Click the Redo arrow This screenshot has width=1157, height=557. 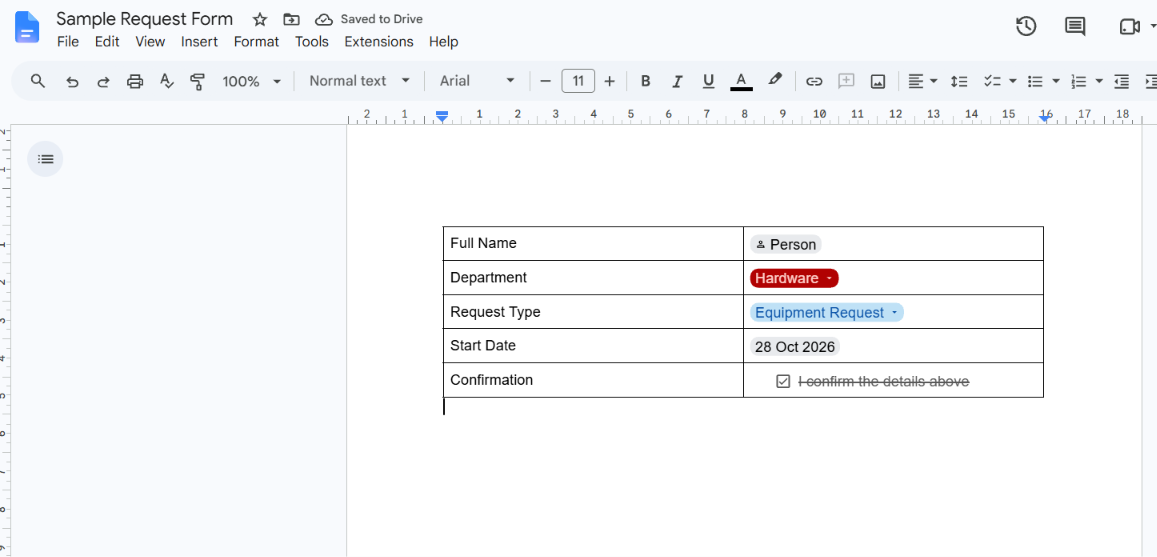pyautogui.click(x=103, y=81)
